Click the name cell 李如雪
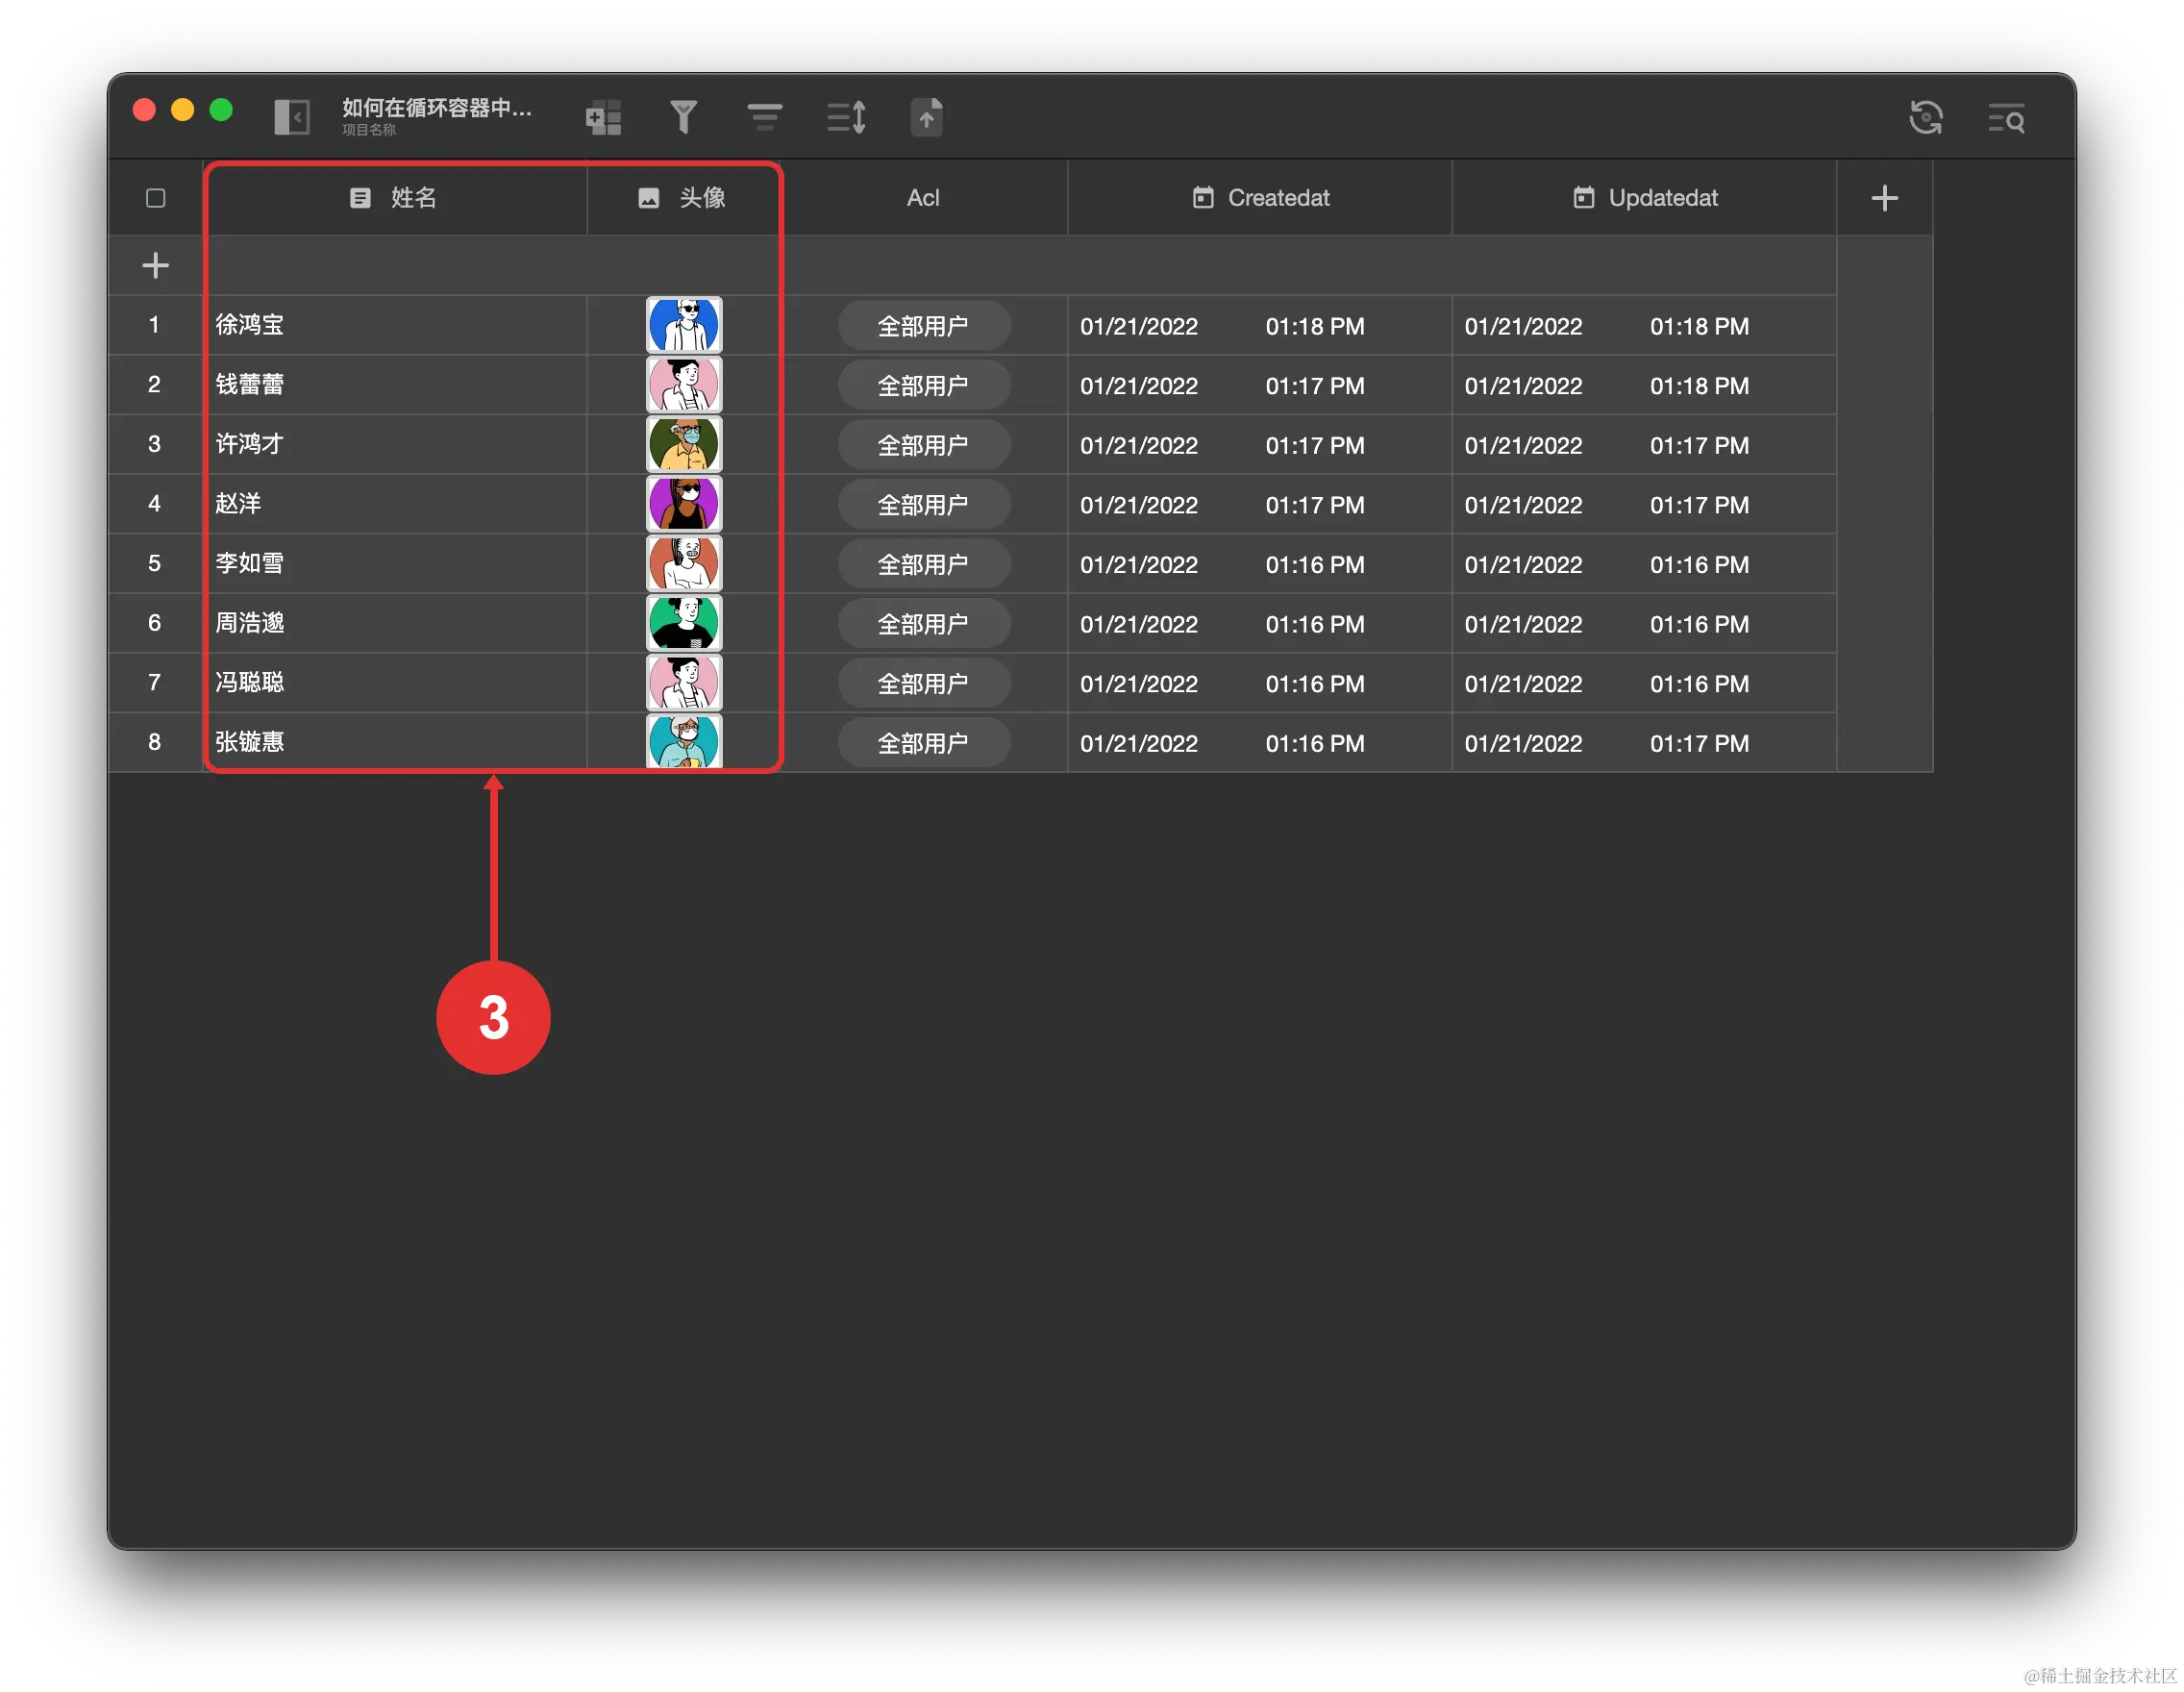 click(250, 563)
